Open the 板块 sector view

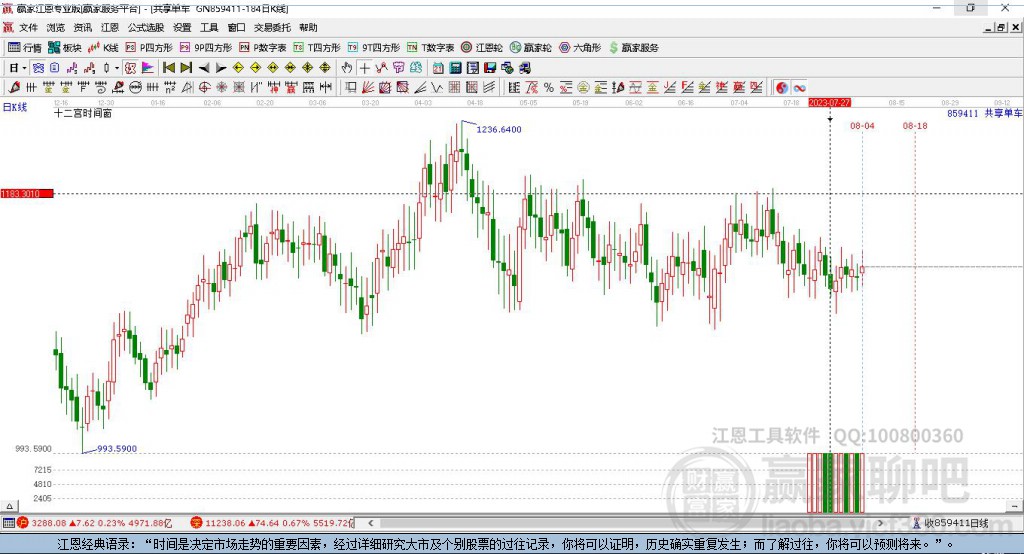point(65,48)
